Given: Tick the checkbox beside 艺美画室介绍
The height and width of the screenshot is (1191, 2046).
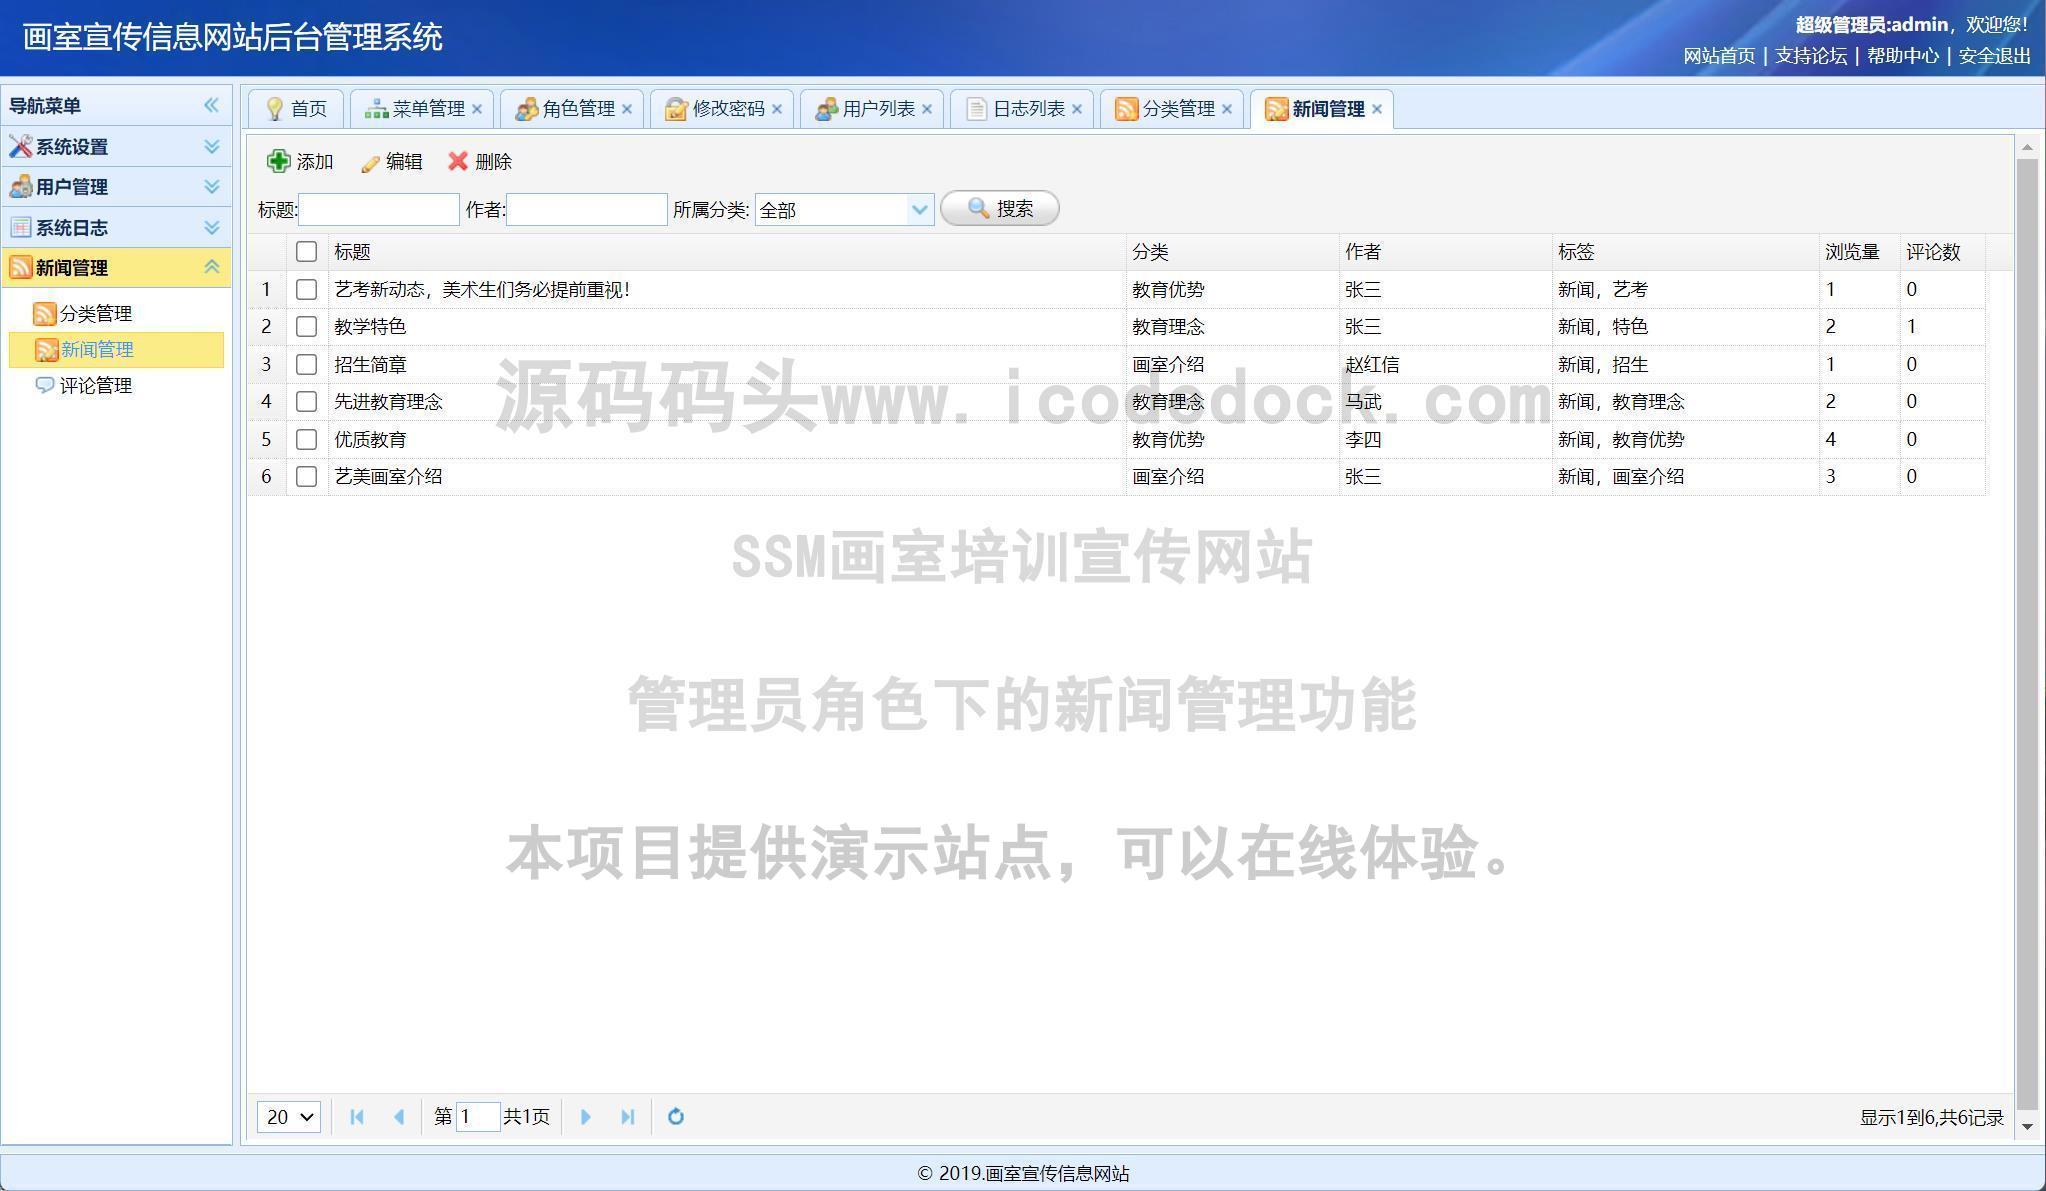Looking at the screenshot, I should click(307, 476).
